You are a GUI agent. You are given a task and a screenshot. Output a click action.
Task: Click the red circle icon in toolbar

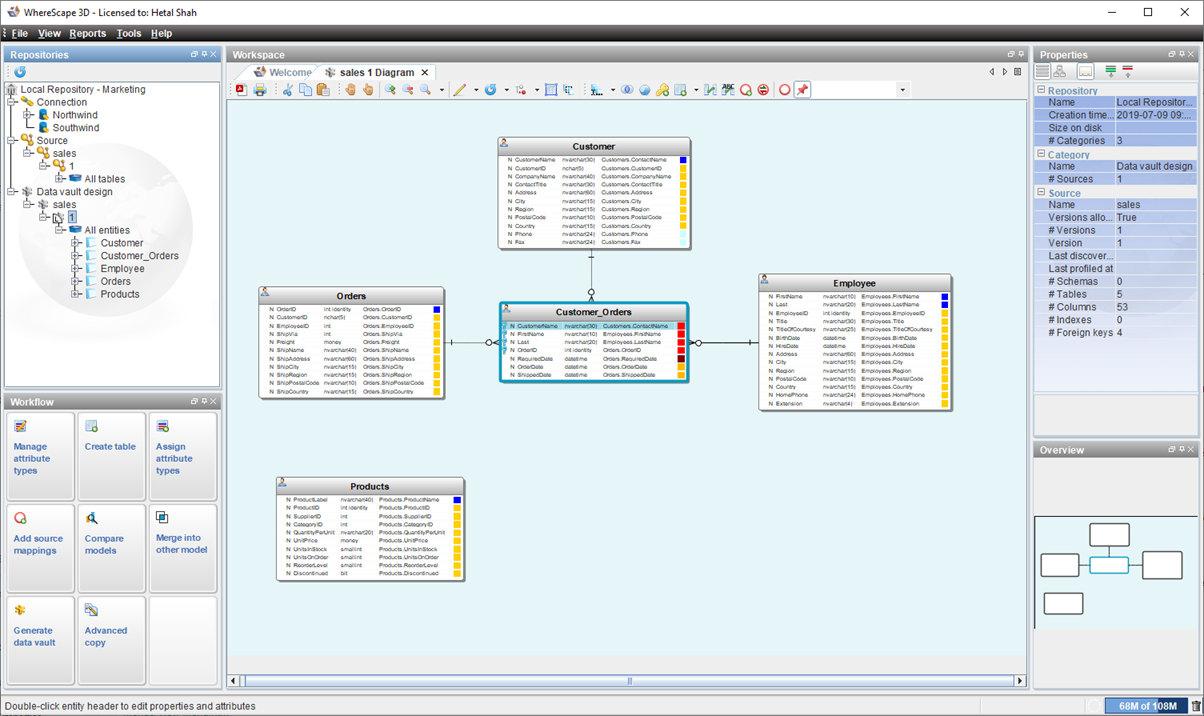pos(785,90)
